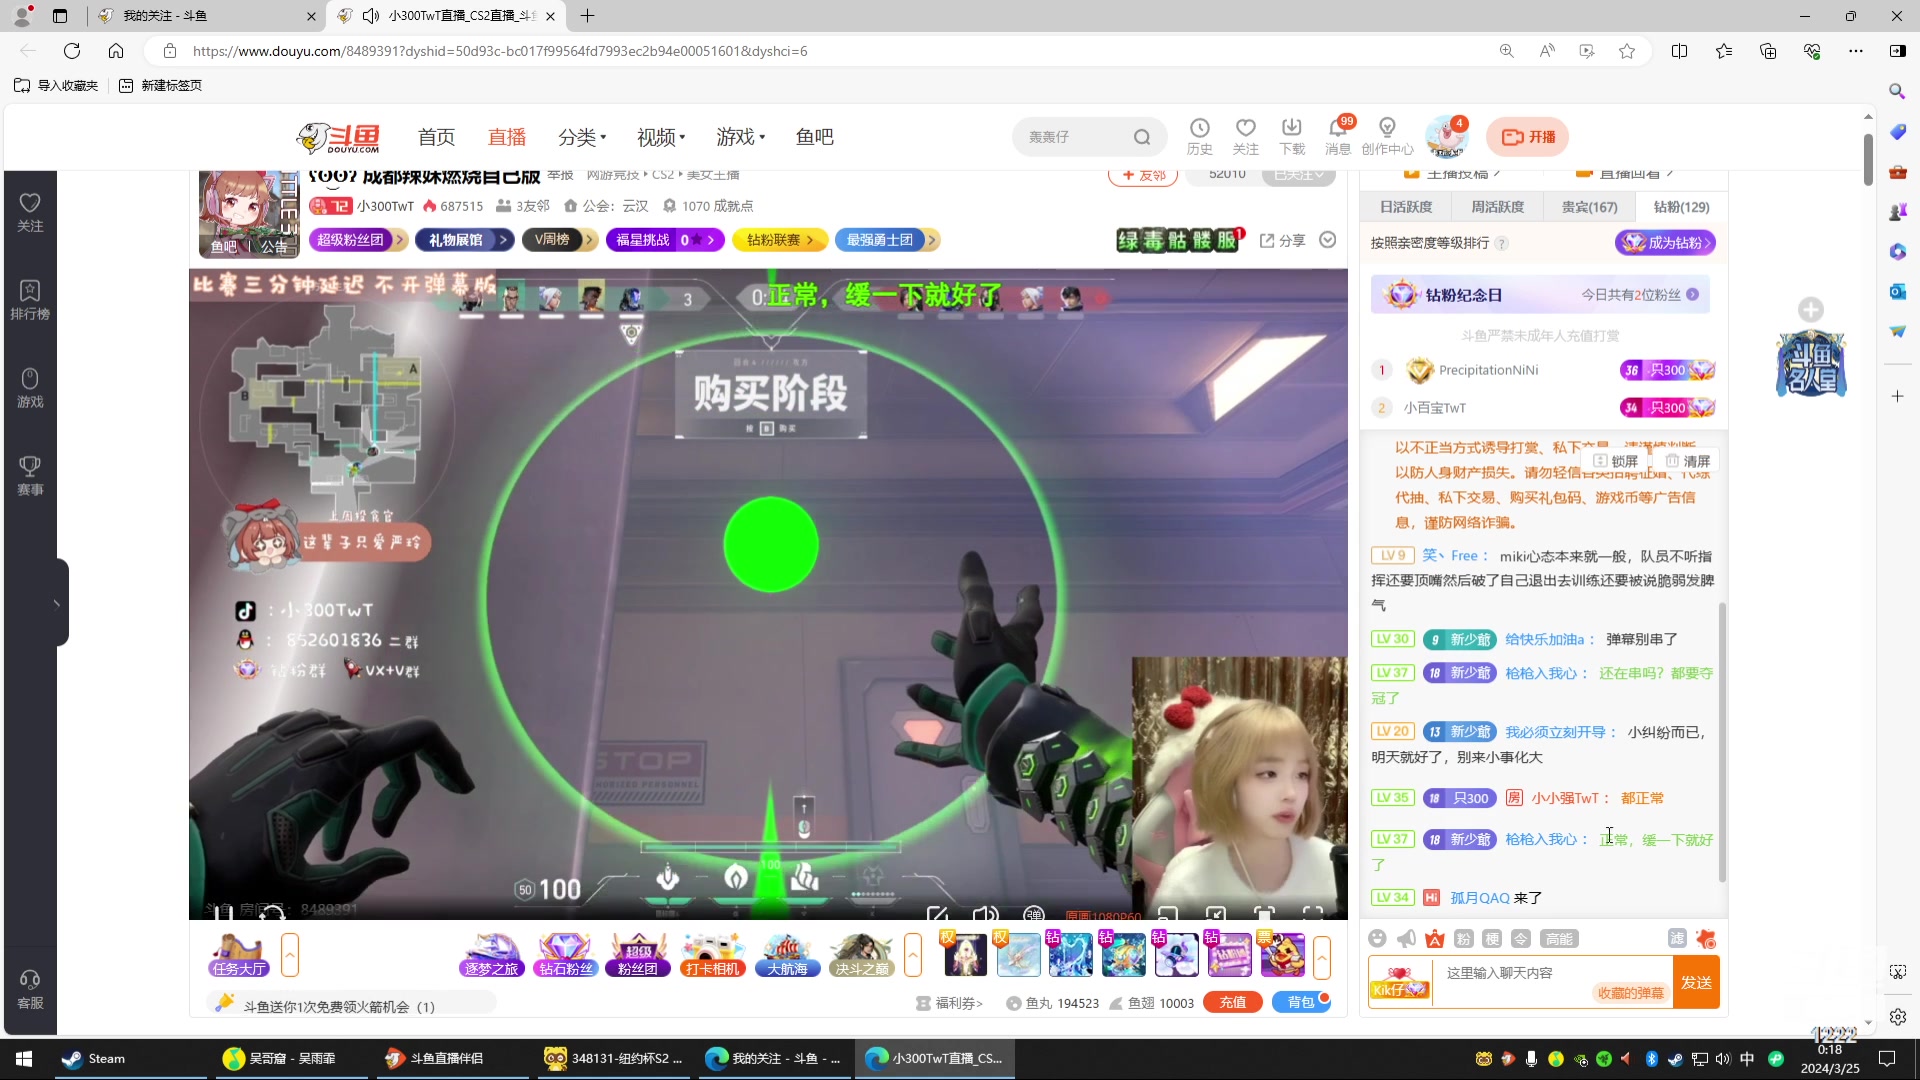Expand gift list up-arrow at right end
Screen dimensions: 1920x1080
click(1322, 958)
